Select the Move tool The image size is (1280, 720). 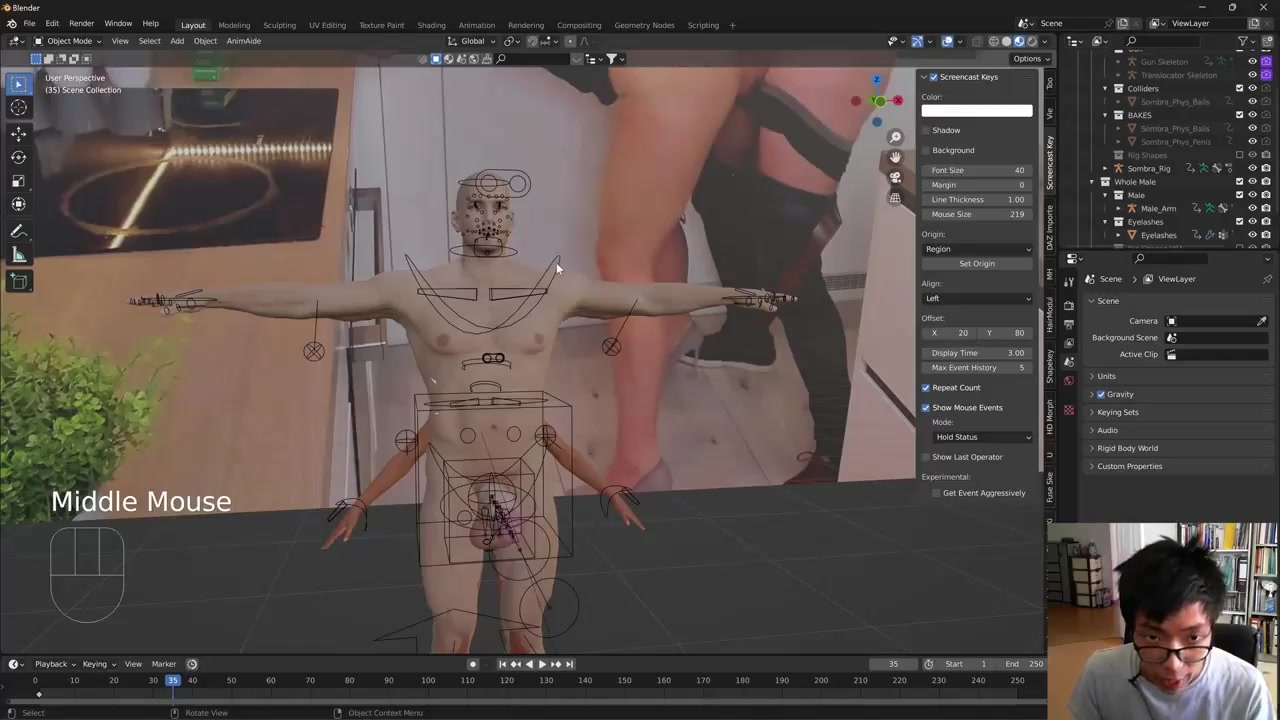[18, 133]
